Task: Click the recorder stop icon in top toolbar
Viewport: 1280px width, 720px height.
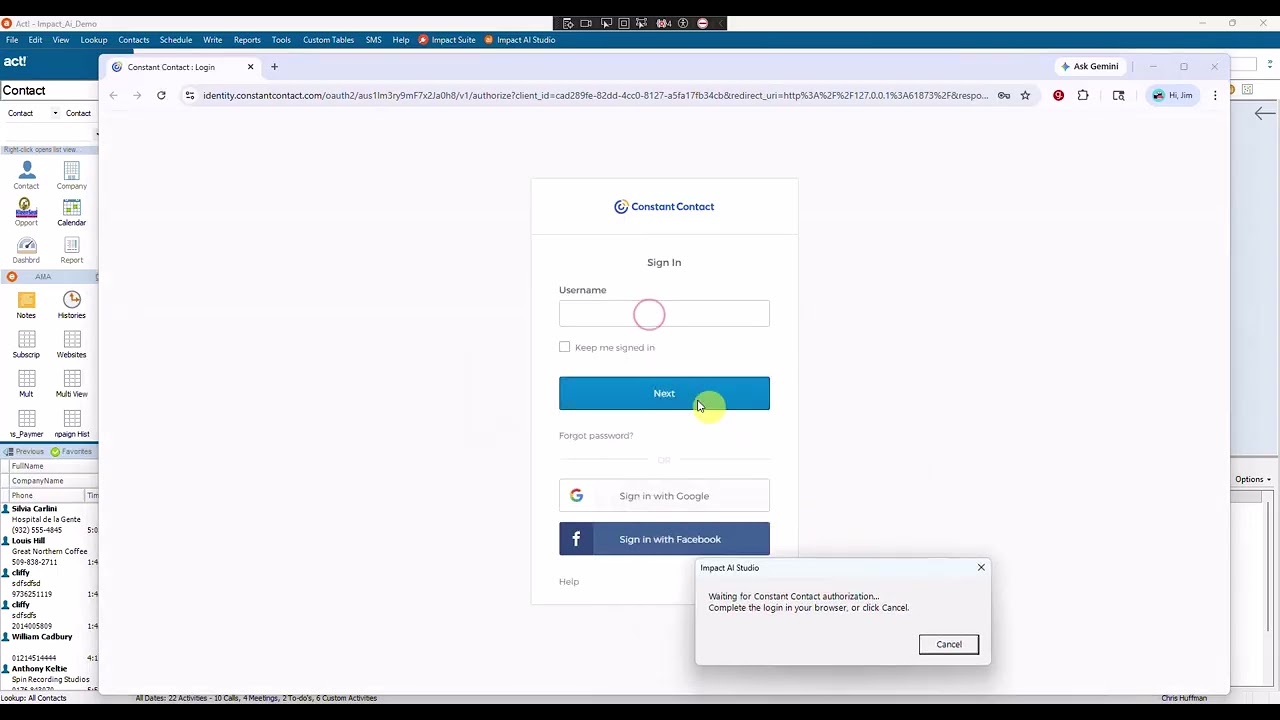Action: click(x=702, y=23)
